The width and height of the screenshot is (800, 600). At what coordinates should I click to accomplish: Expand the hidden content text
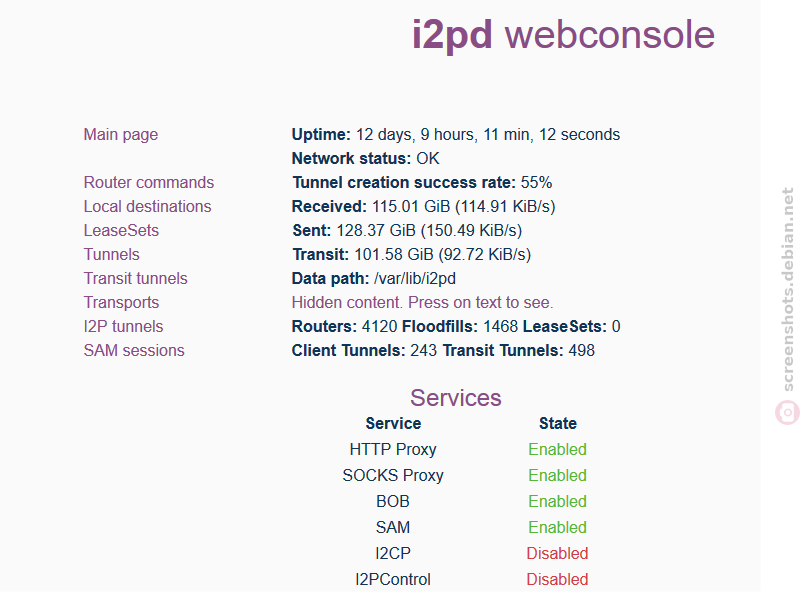coord(422,303)
